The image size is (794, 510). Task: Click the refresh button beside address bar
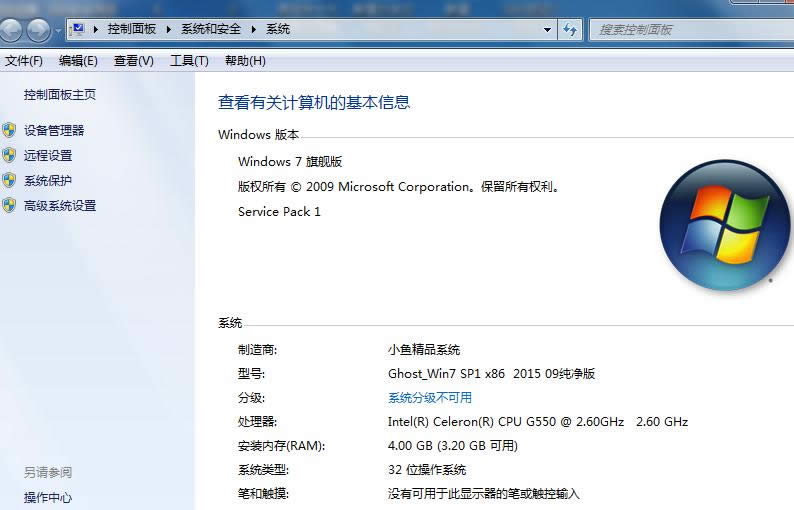570,30
